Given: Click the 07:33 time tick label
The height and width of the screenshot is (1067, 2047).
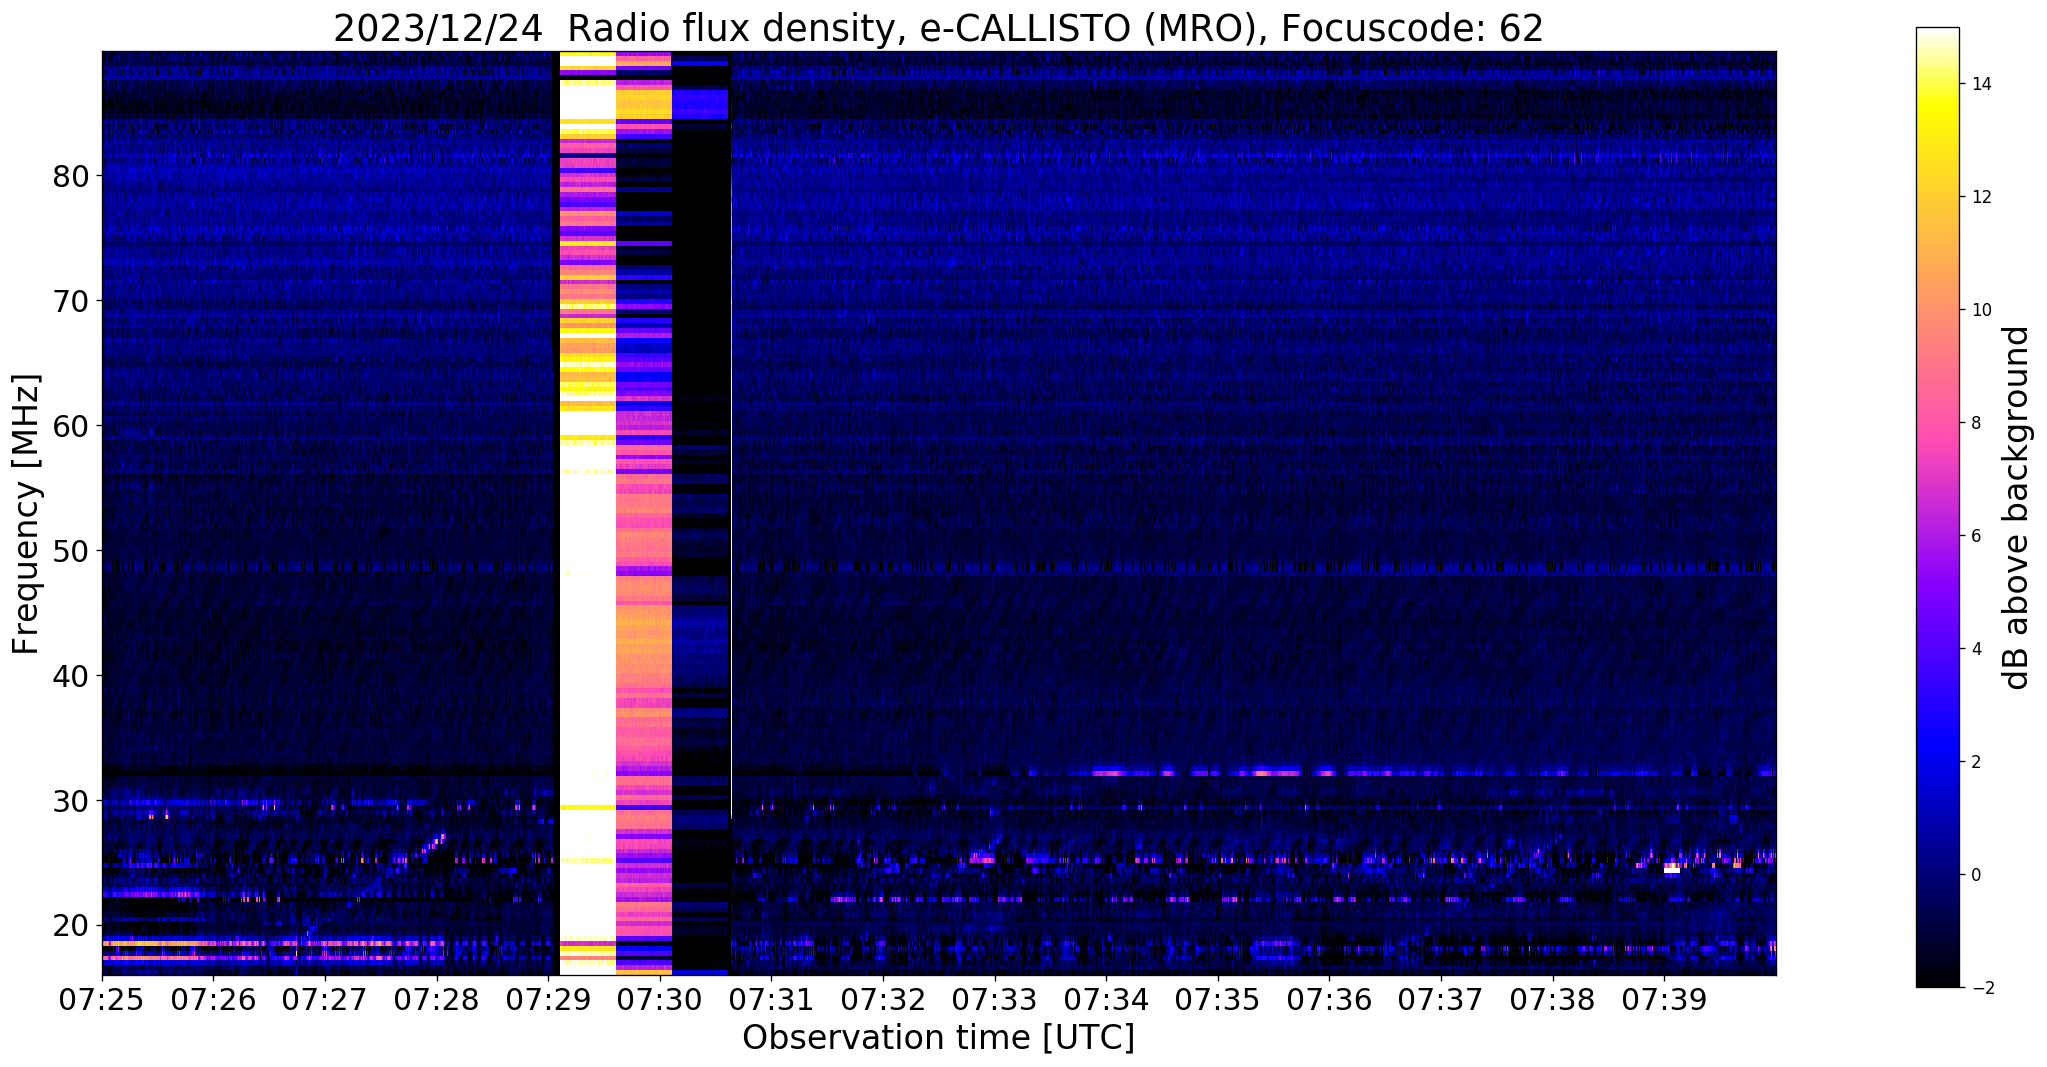Looking at the screenshot, I should 994,999.
